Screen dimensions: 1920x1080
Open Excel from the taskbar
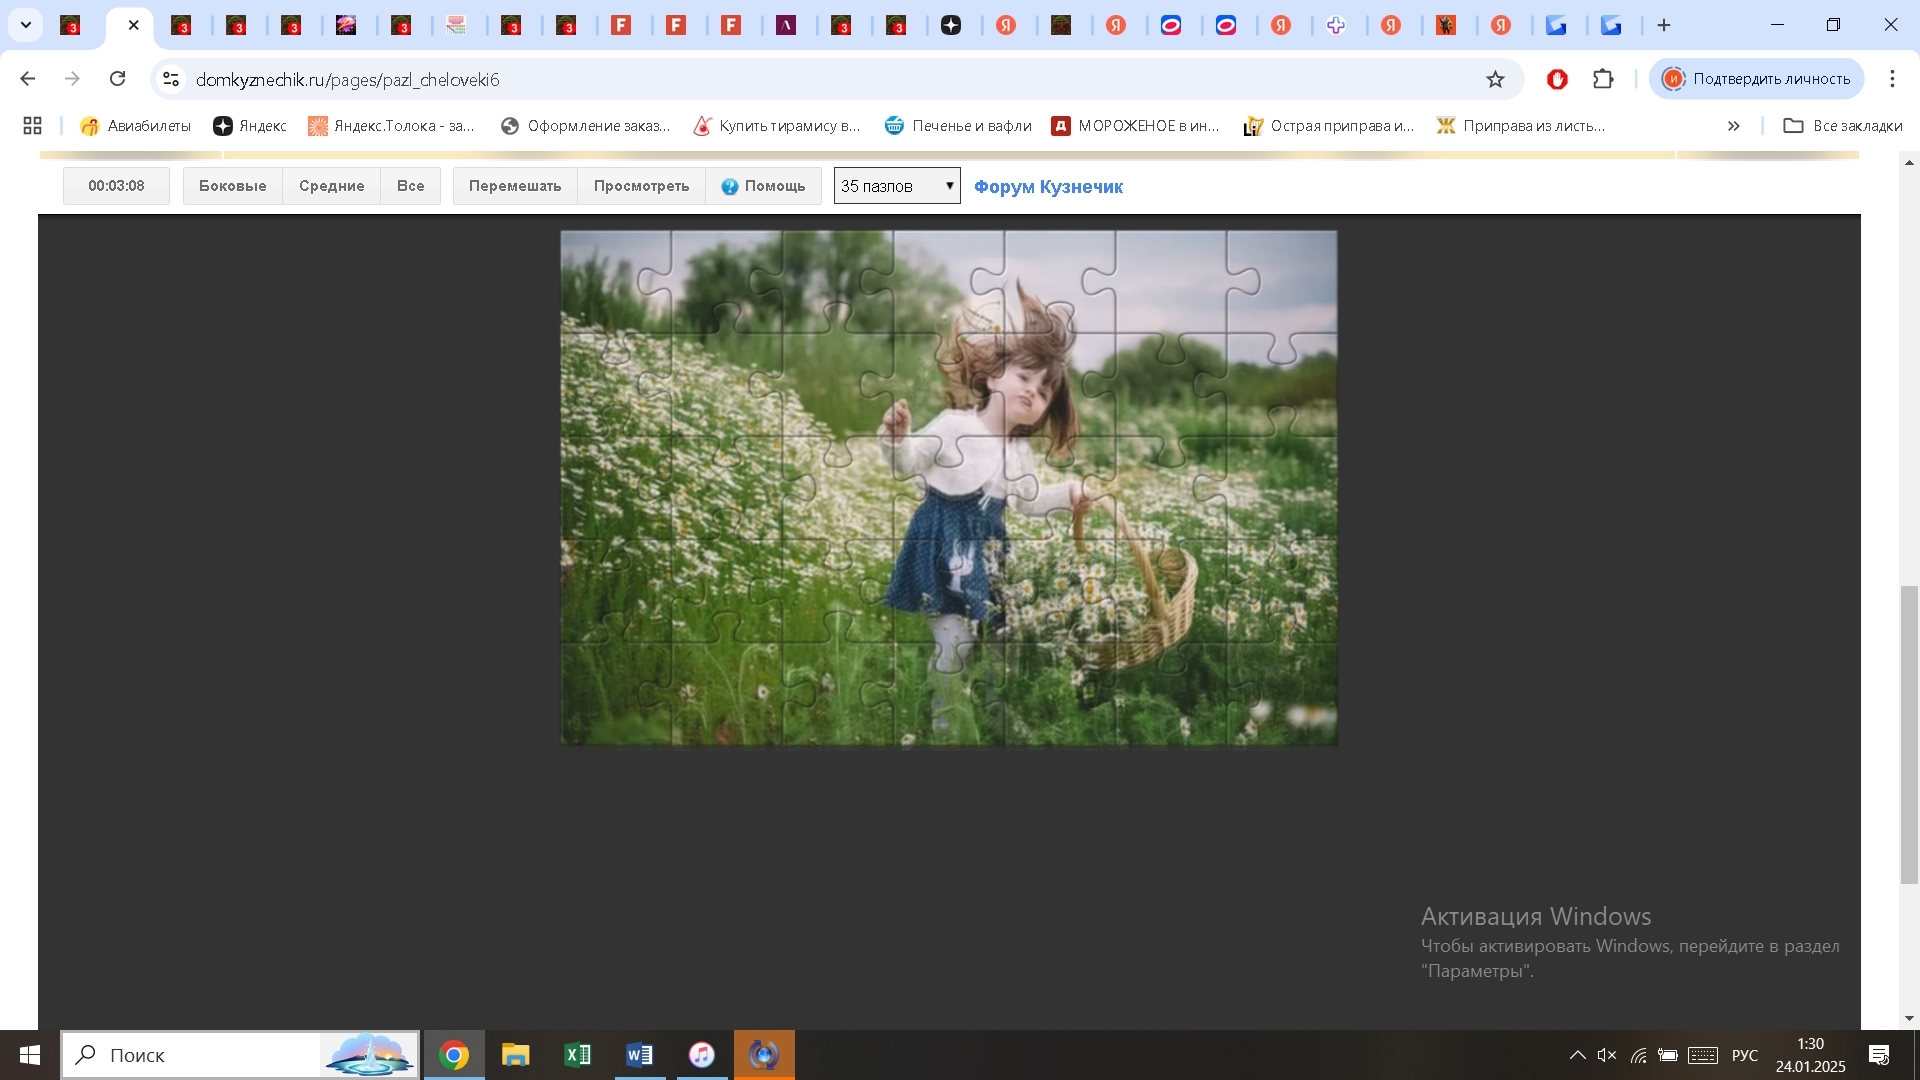point(578,1055)
